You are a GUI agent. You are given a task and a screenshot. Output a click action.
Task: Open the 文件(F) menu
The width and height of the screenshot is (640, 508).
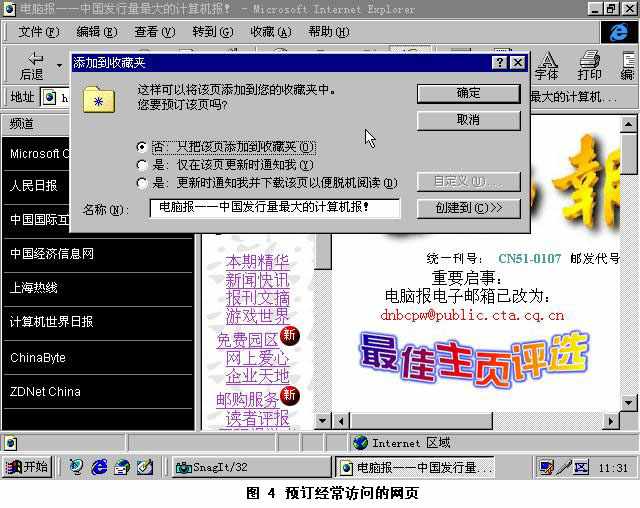coord(39,32)
